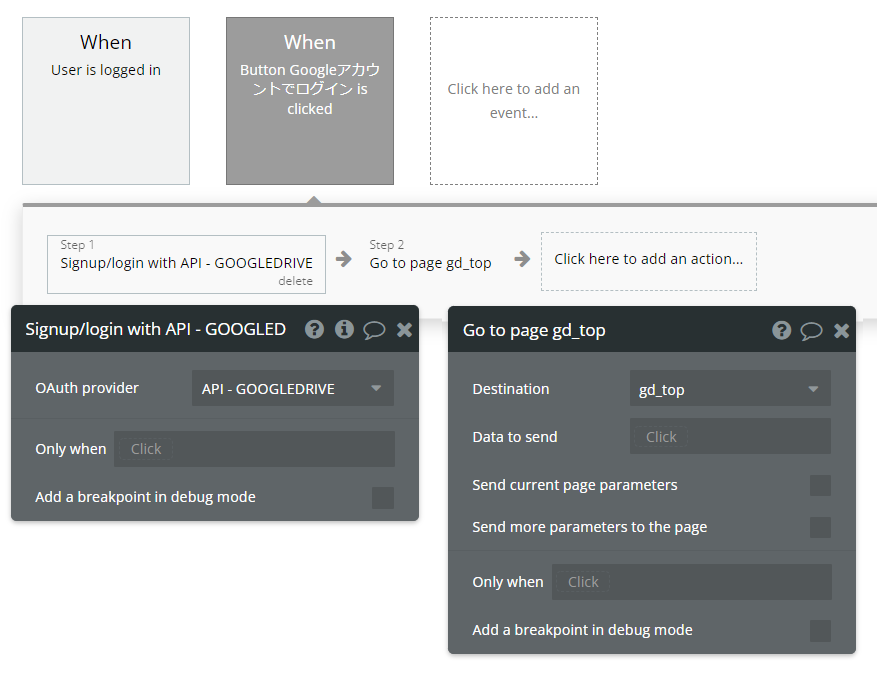877x677 pixels.
Task: Close the Signup/login with API panel
Action: point(404,330)
